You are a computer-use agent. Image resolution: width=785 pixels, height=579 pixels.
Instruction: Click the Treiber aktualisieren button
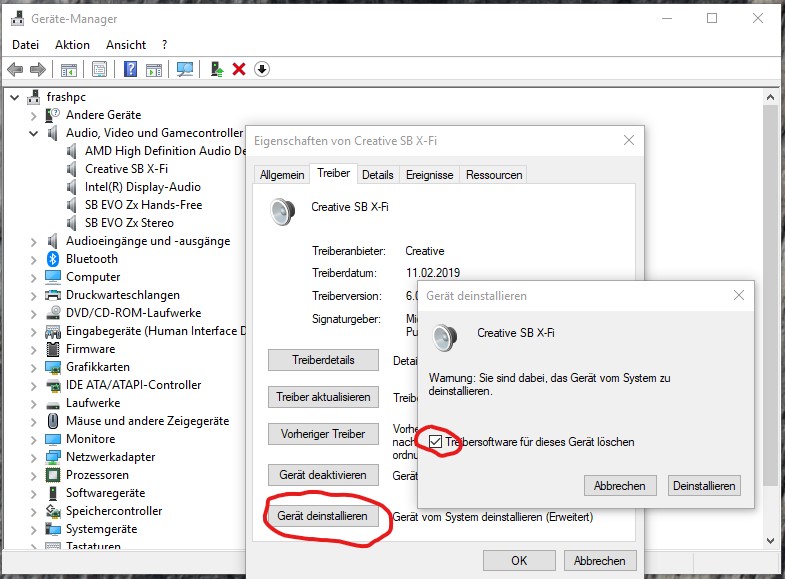(323, 397)
